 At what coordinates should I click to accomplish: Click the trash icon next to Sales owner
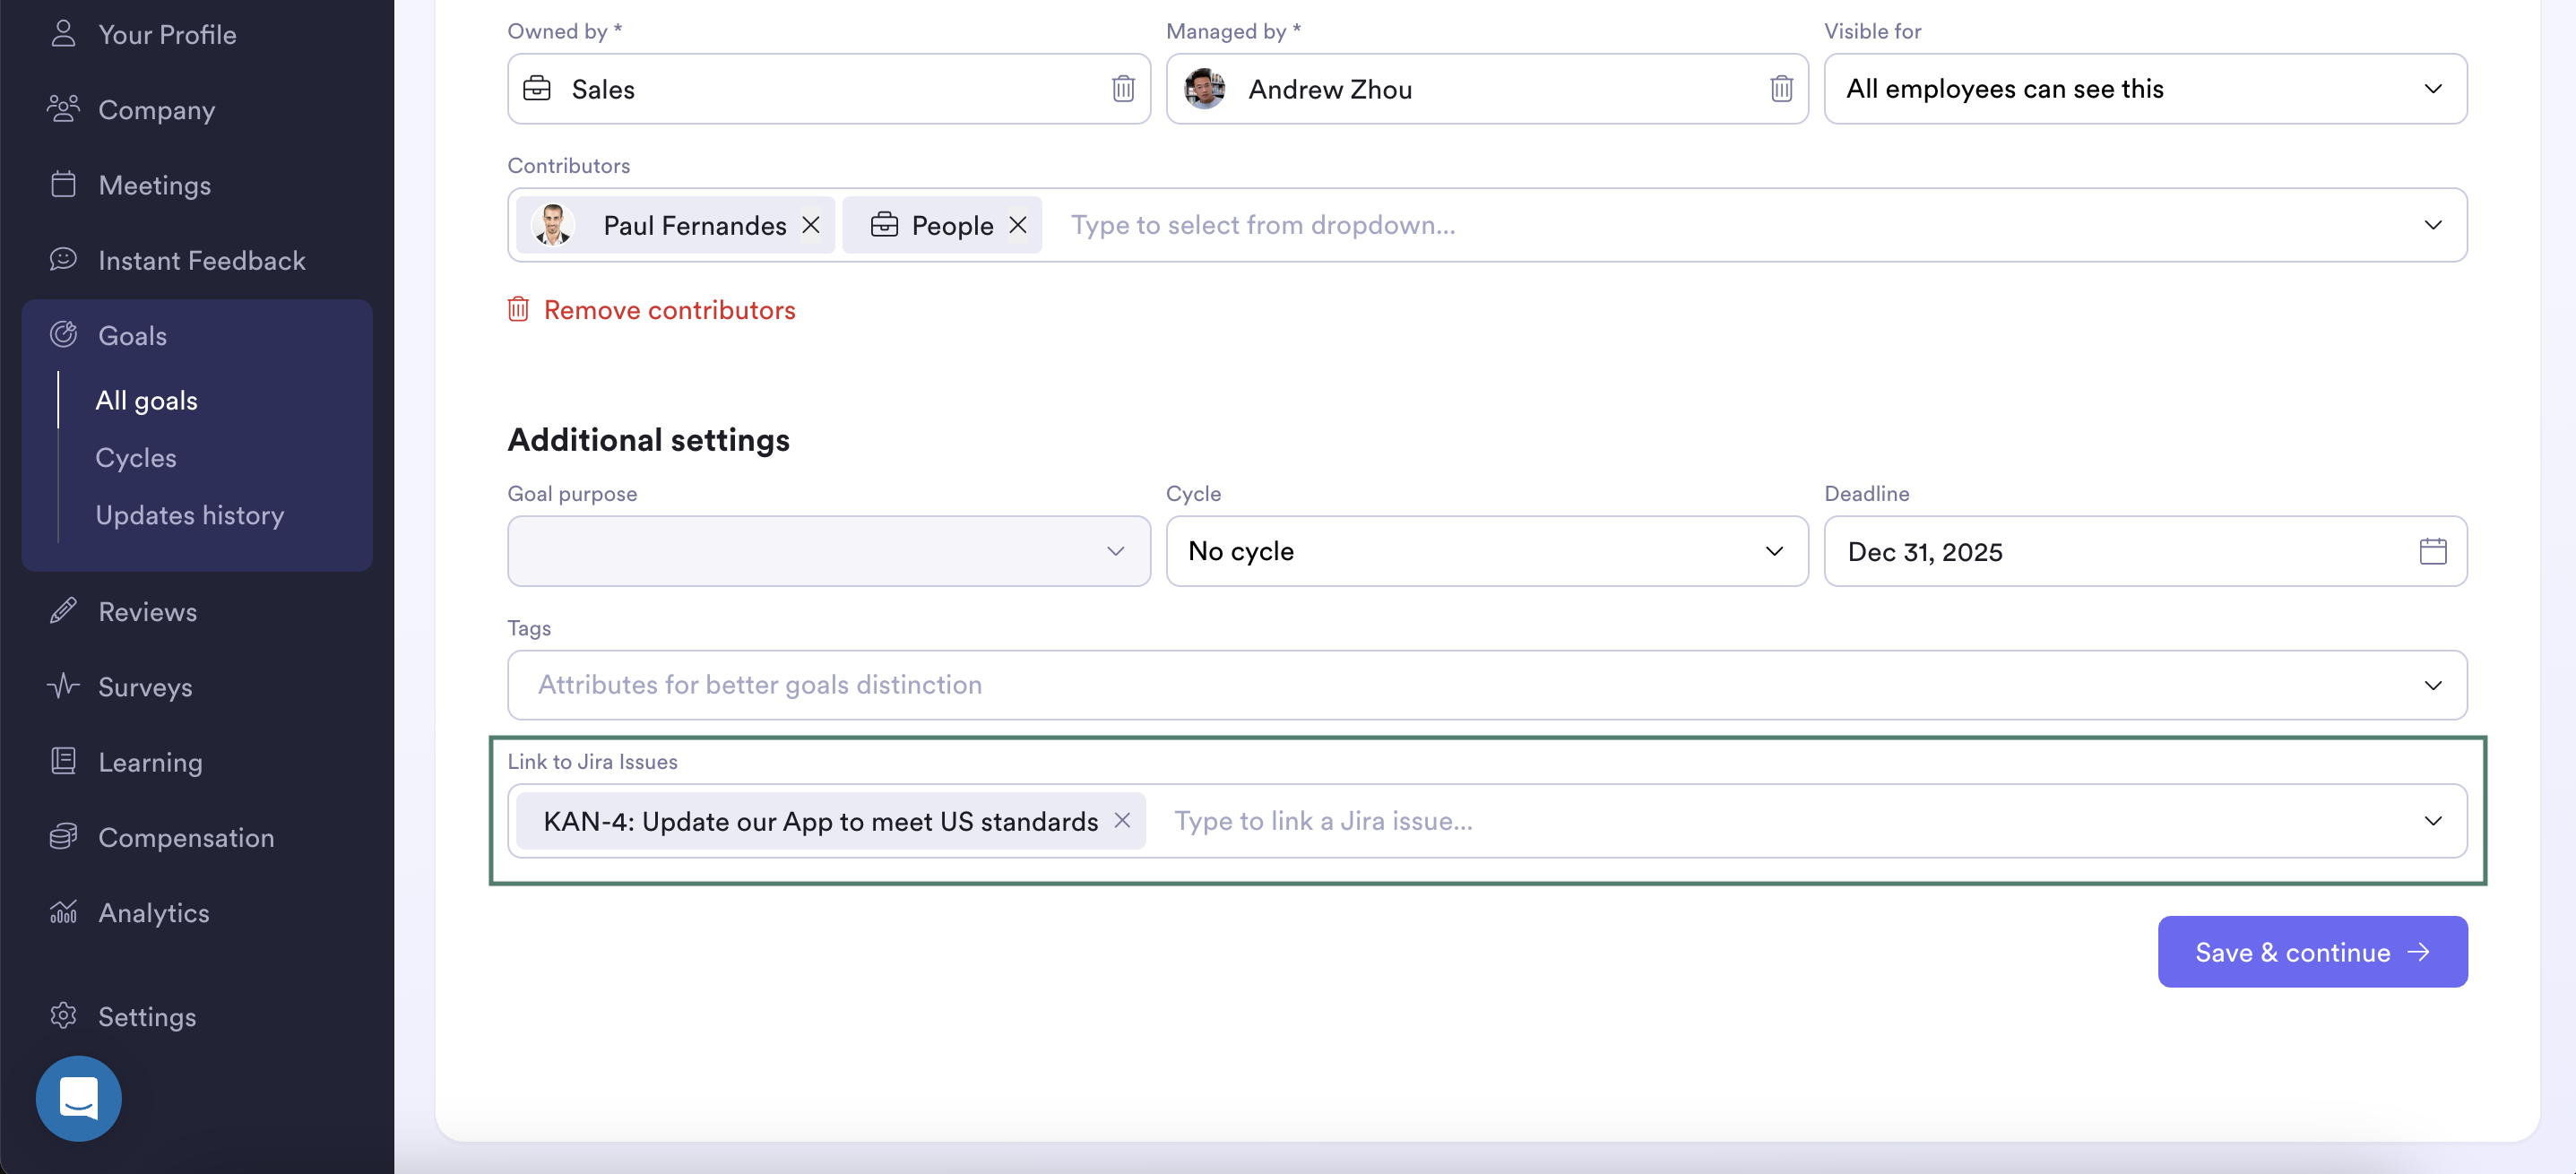pyautogui.click(x=1123, y=88)
